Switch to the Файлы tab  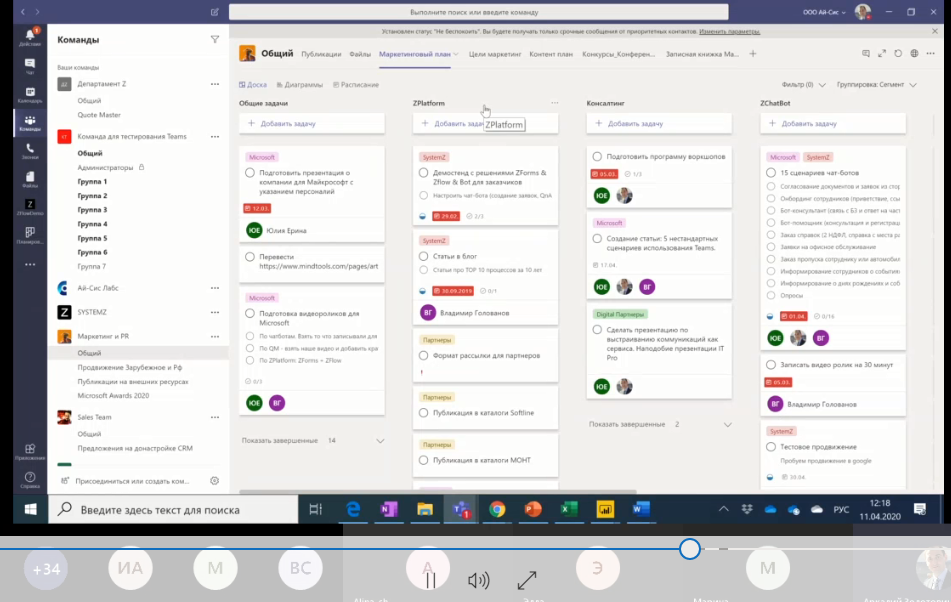[x=360, y=54]
